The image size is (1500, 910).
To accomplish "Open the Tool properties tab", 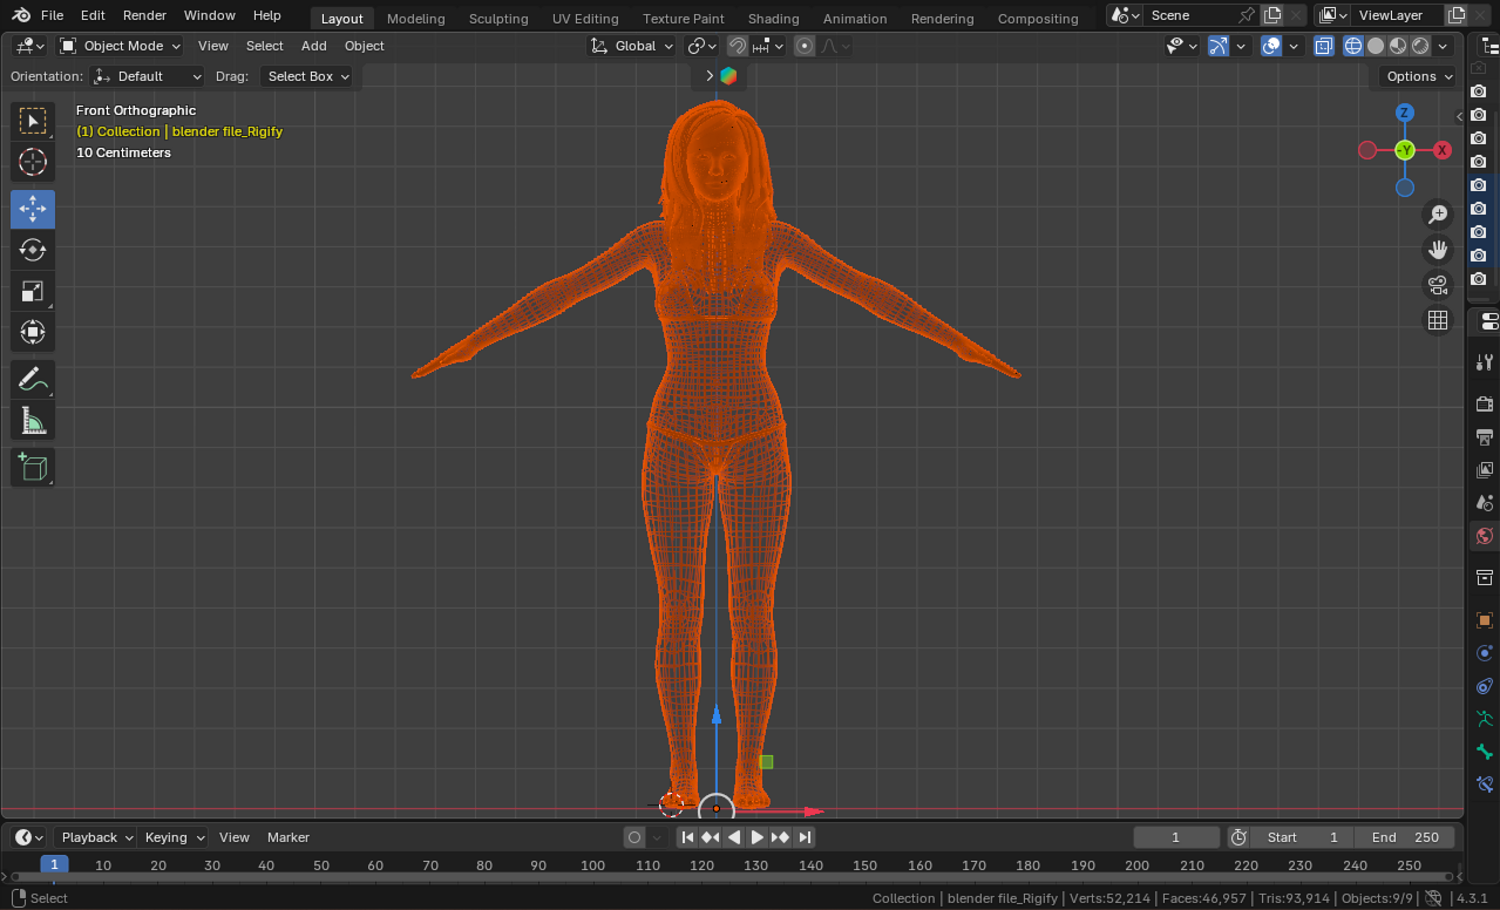I will pos(1485,363).
